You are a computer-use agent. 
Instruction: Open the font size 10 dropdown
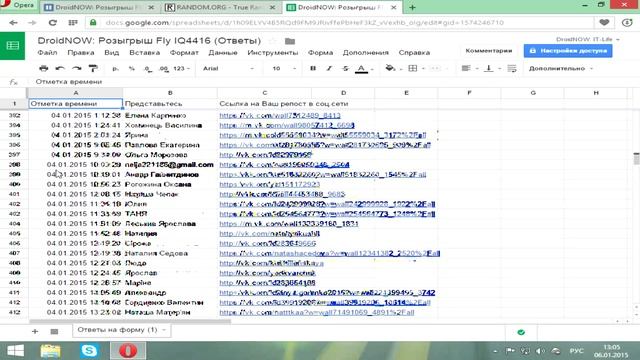(x=284, y=69)
